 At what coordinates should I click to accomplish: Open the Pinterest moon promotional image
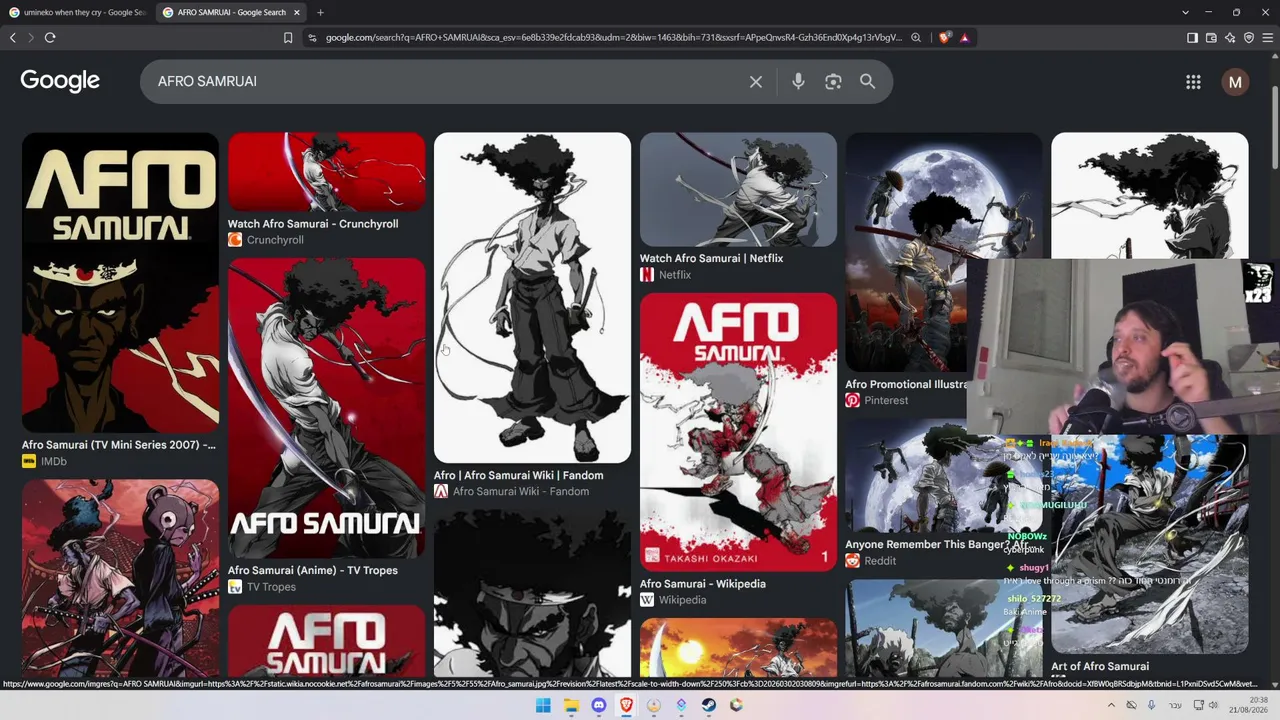click(x=944, y=252)
